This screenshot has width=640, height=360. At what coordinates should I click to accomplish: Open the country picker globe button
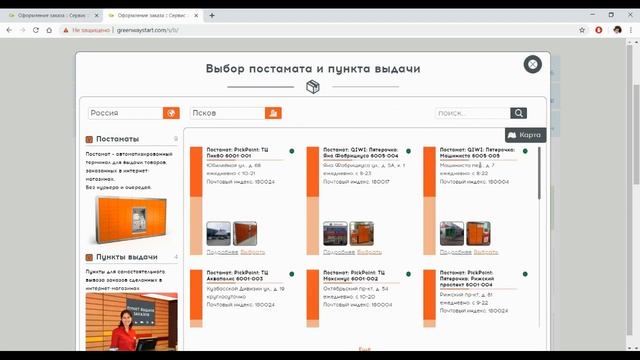pos(171,113)
